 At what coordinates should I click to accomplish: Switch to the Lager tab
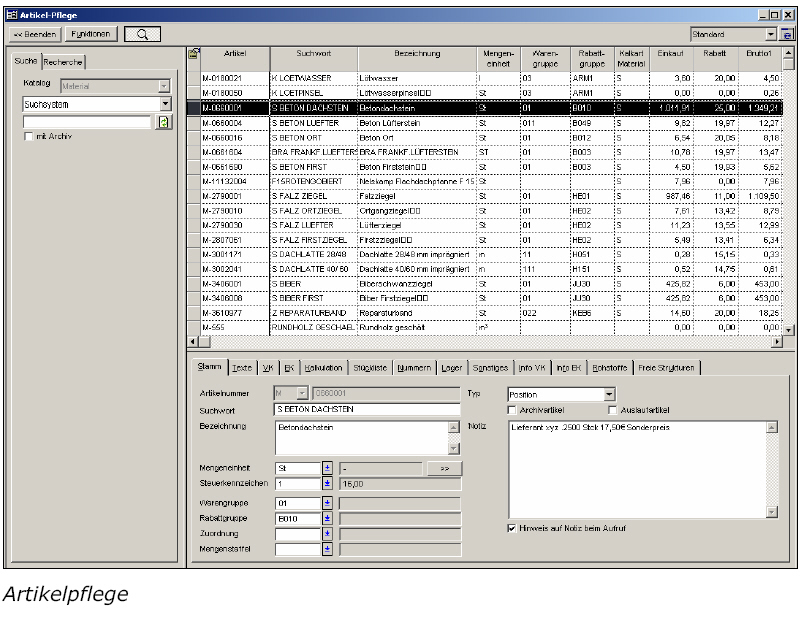click(451, 368)
